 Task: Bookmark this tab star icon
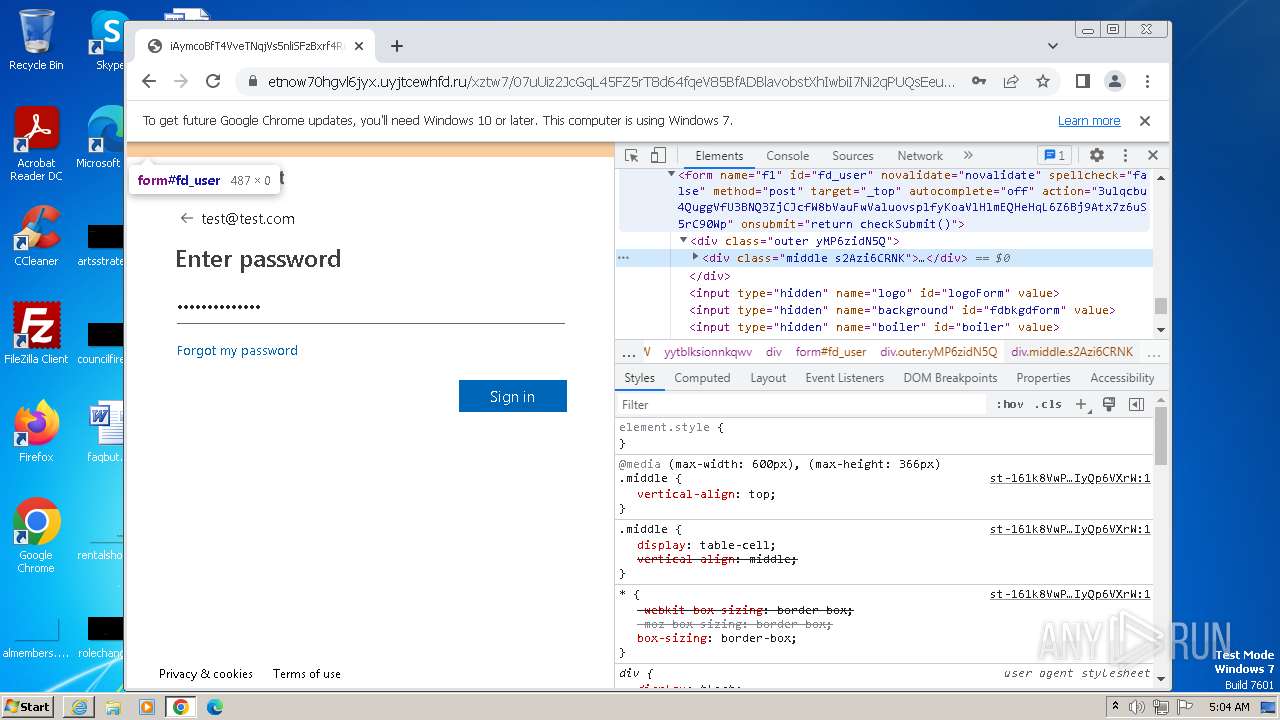1043,81
